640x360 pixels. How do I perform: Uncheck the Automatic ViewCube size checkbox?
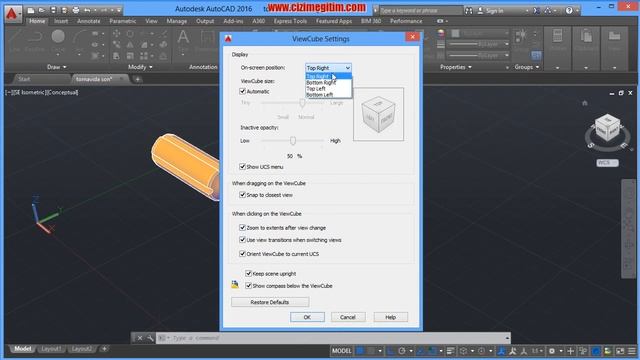pos(242,91)
